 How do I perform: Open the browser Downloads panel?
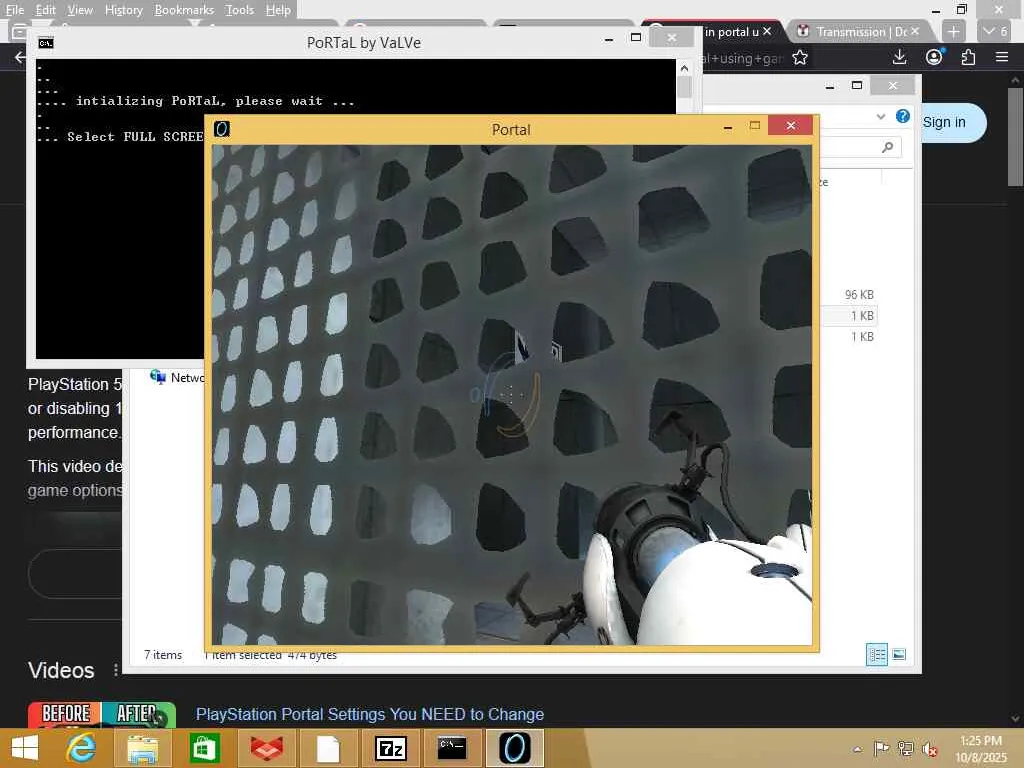[x=899, y=57]
